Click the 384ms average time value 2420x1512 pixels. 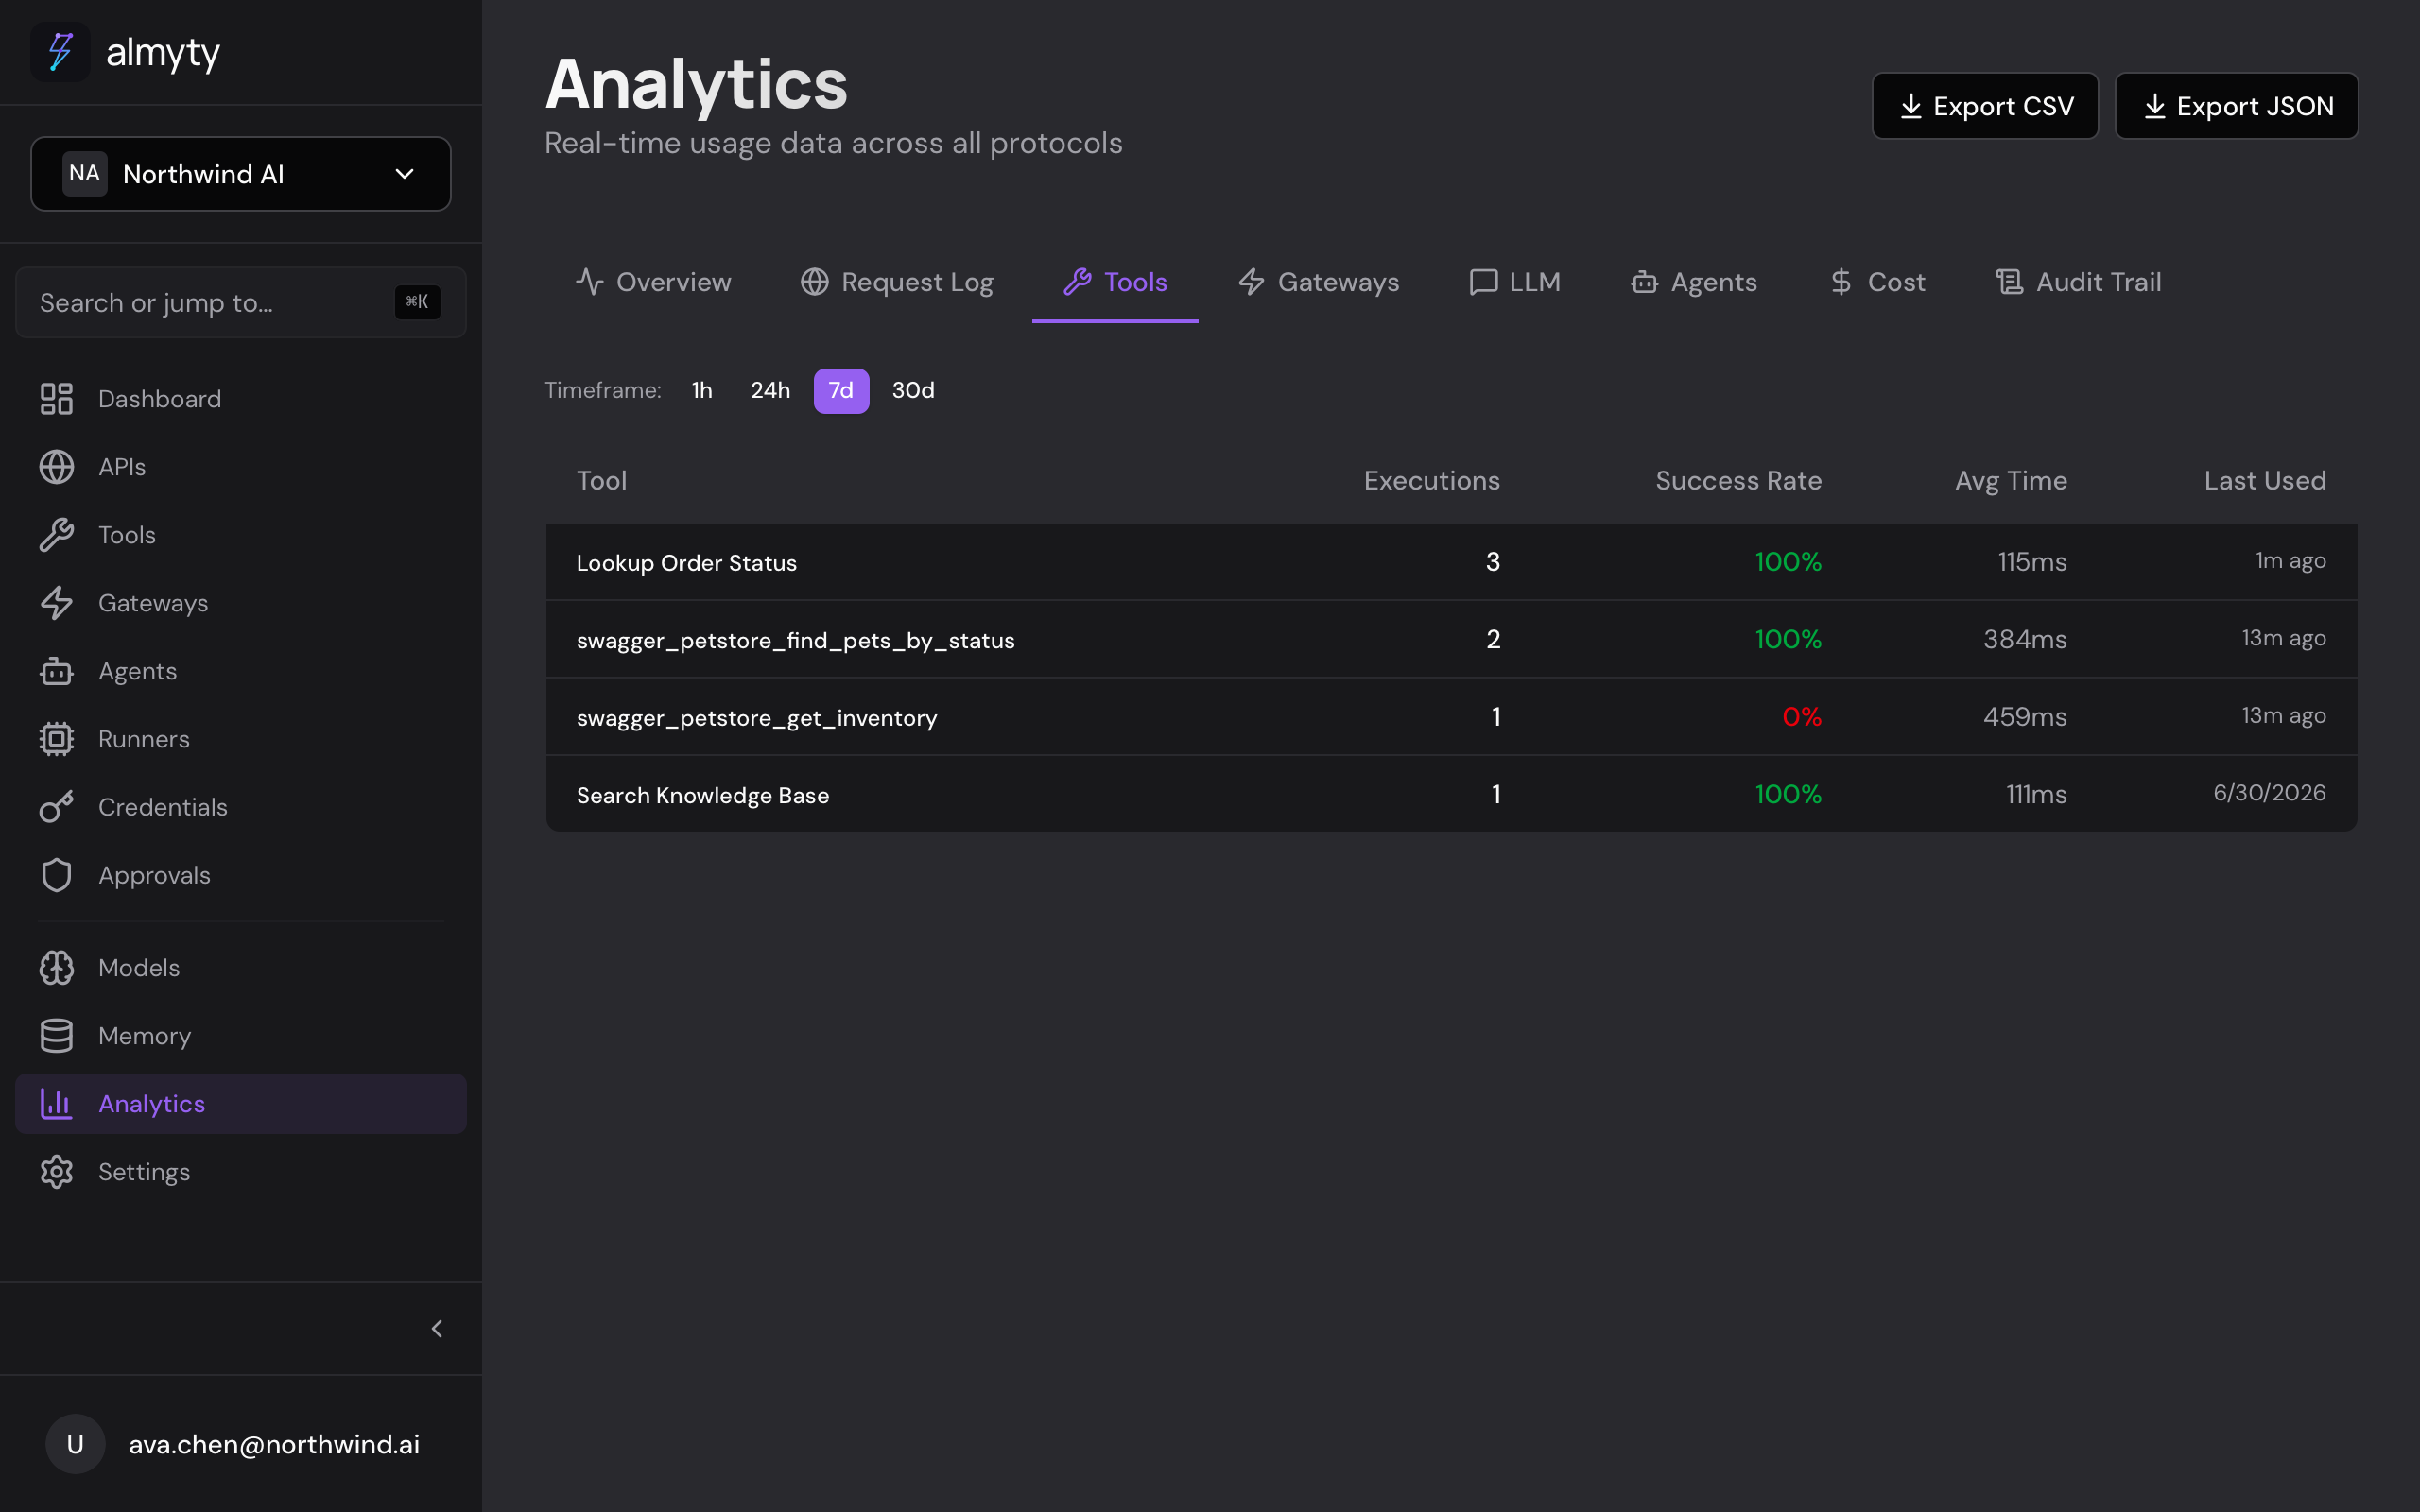2025,639
